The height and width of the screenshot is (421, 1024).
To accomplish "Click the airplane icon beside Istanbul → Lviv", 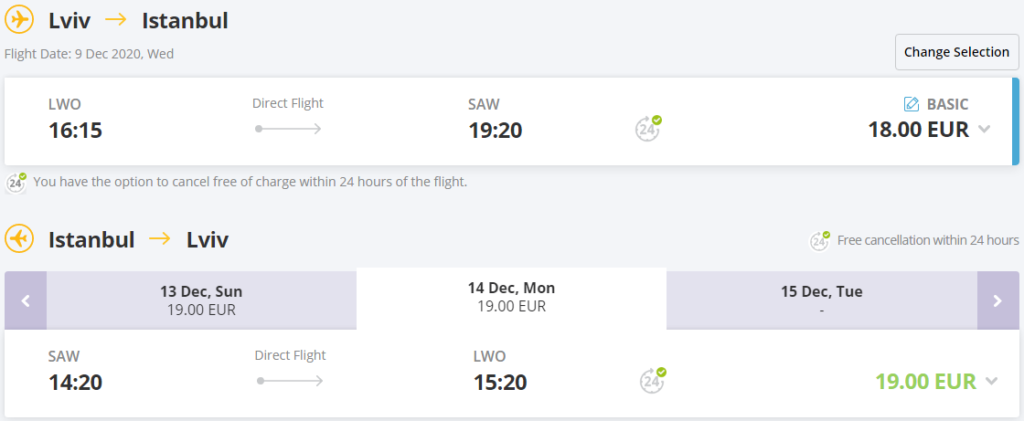I will pos(19,240).
